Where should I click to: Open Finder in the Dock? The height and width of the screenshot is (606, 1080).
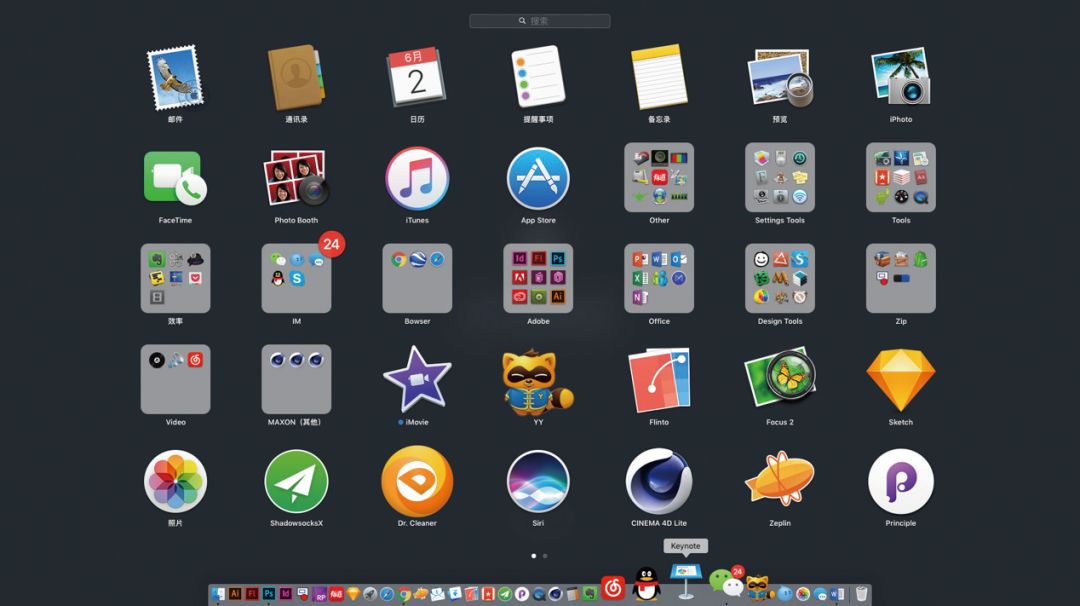click(x=218, y=594)
